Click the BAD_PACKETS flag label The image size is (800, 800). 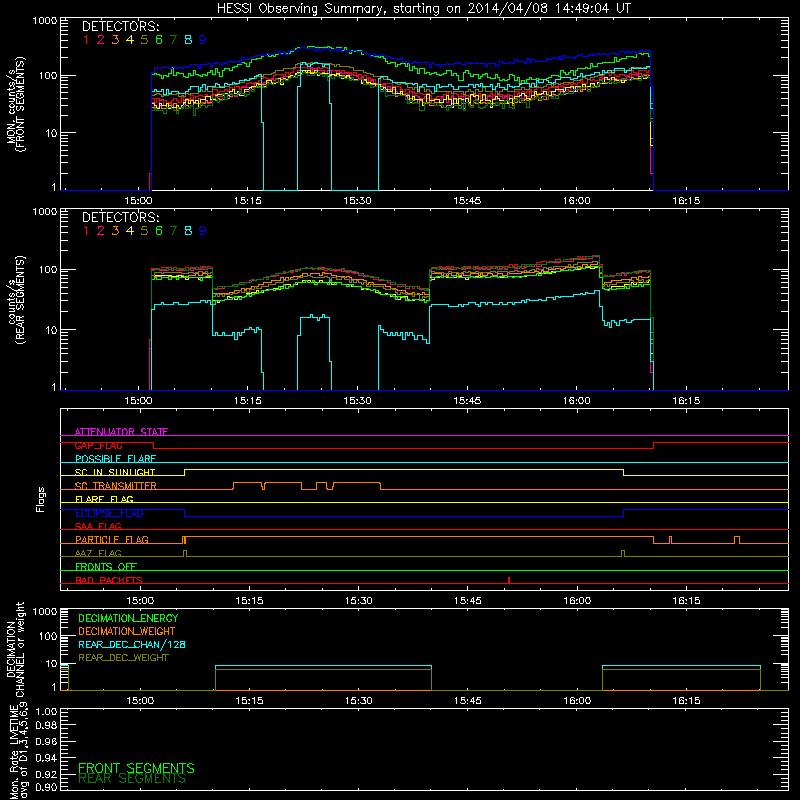point(109,580)
